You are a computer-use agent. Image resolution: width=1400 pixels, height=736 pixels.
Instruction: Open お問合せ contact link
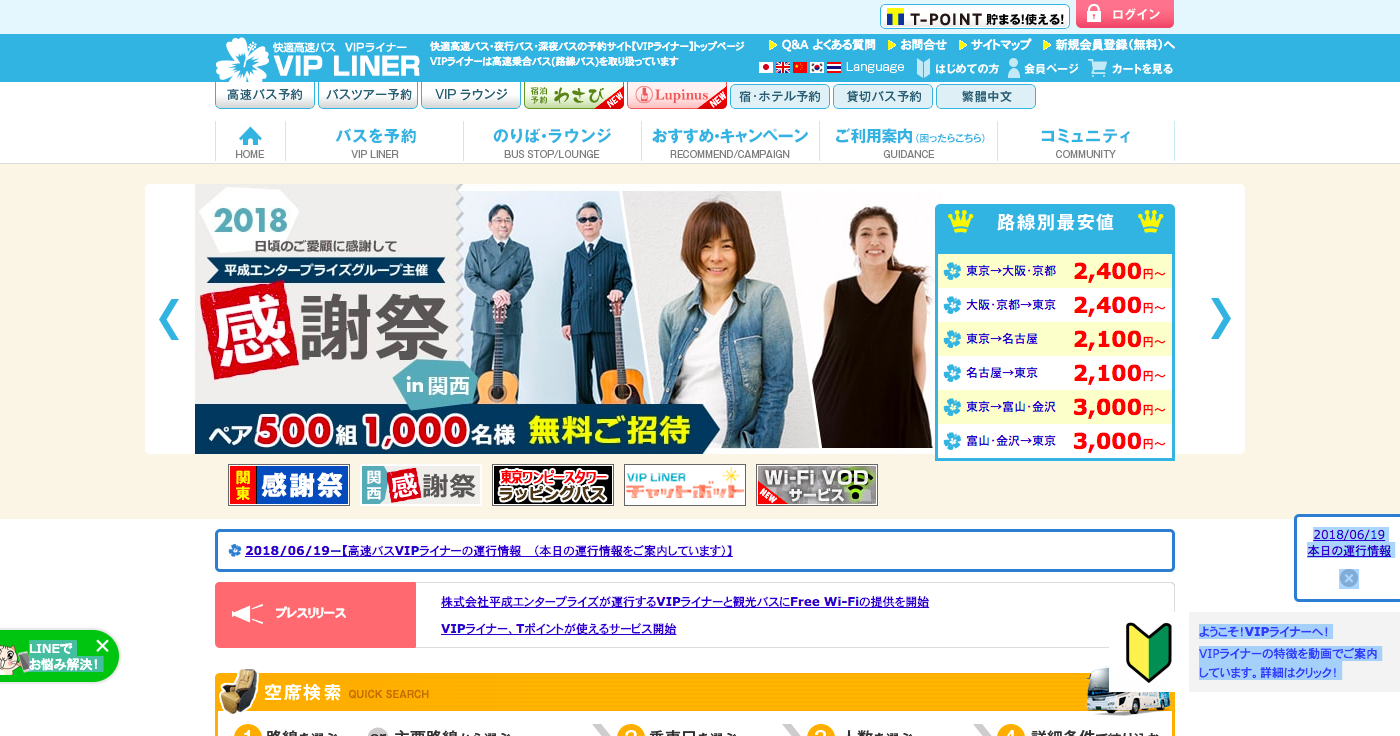pos(917,45)
